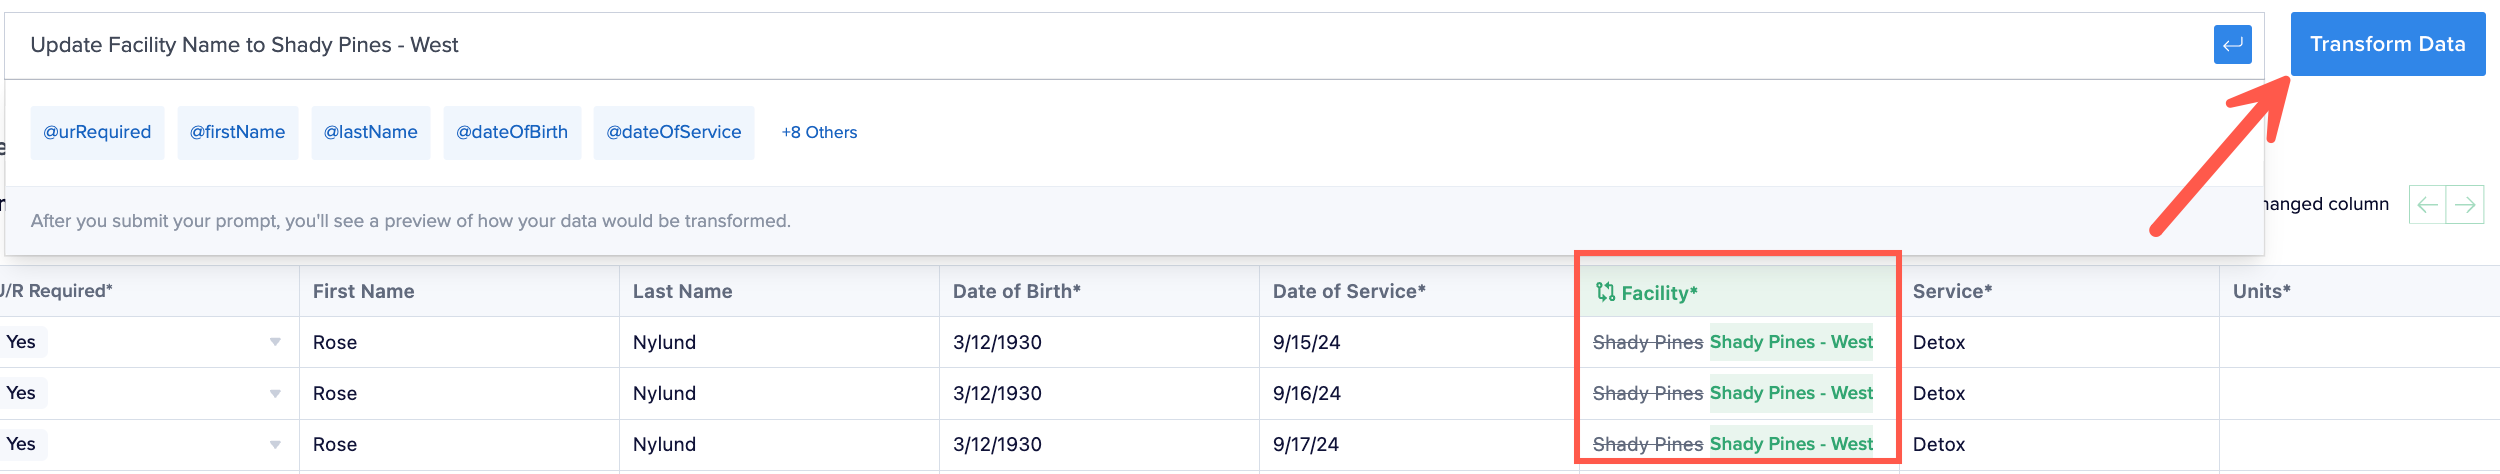This screenshot has height=474, width=2500.
Task: Open U/R Required dropdown for 9/17/24 row
Action: (275, 444)
